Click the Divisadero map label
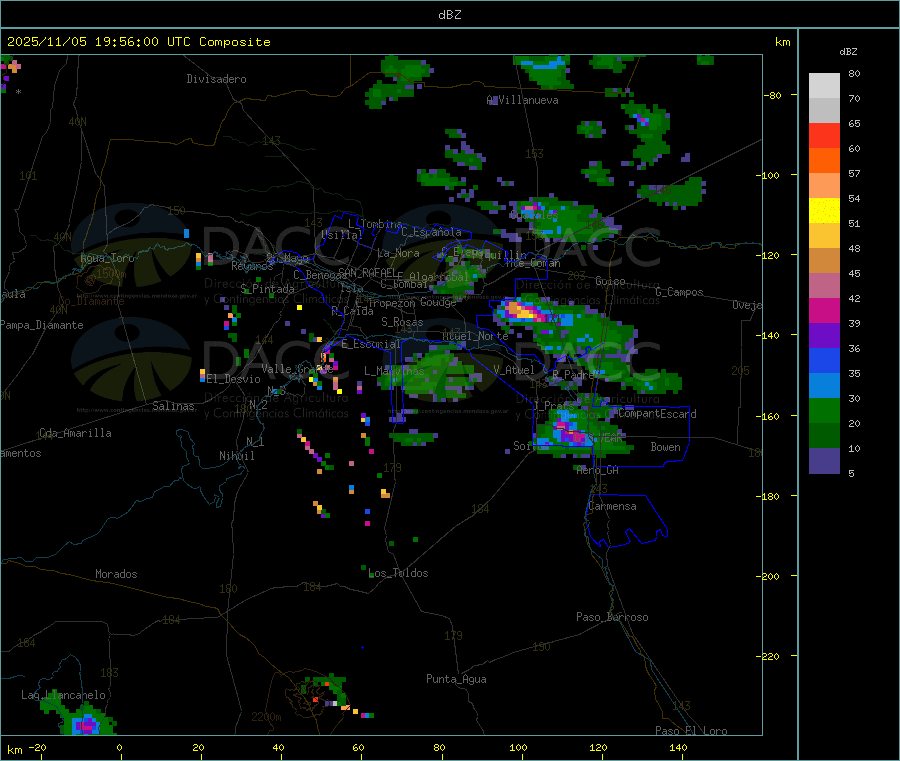900x761 pixels. tap(216, 79)
